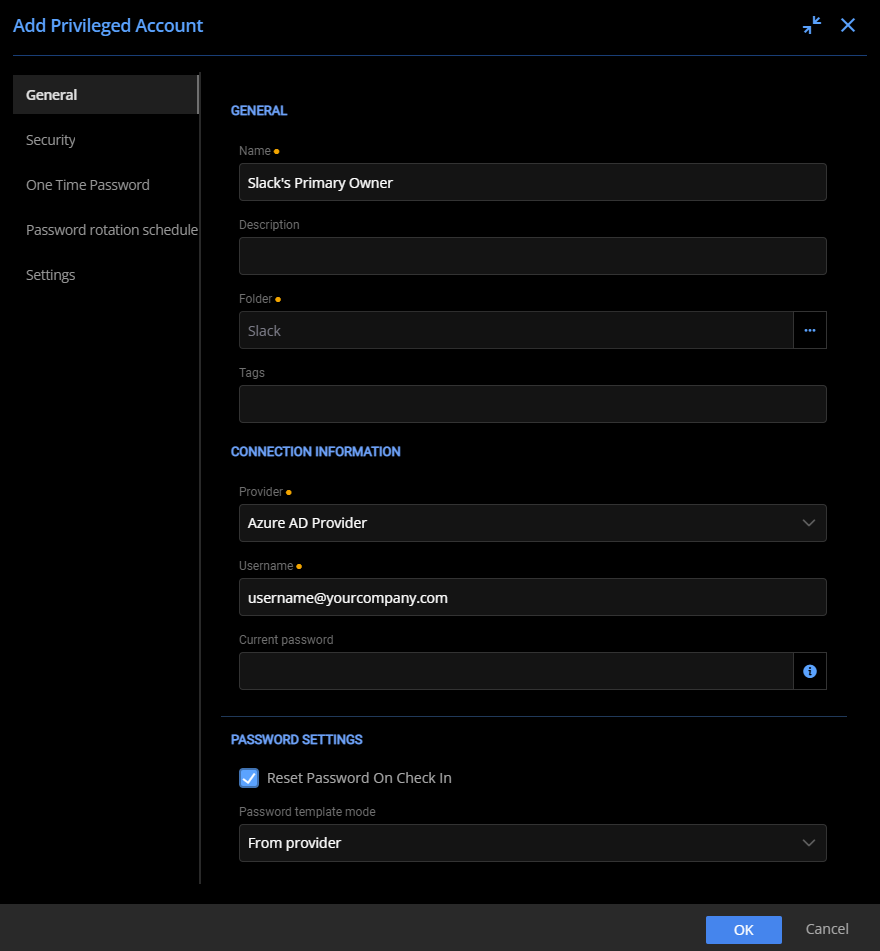This screenshot has height=951, width=880.
Task: Open the Settings section
Action: click(50, 275)
